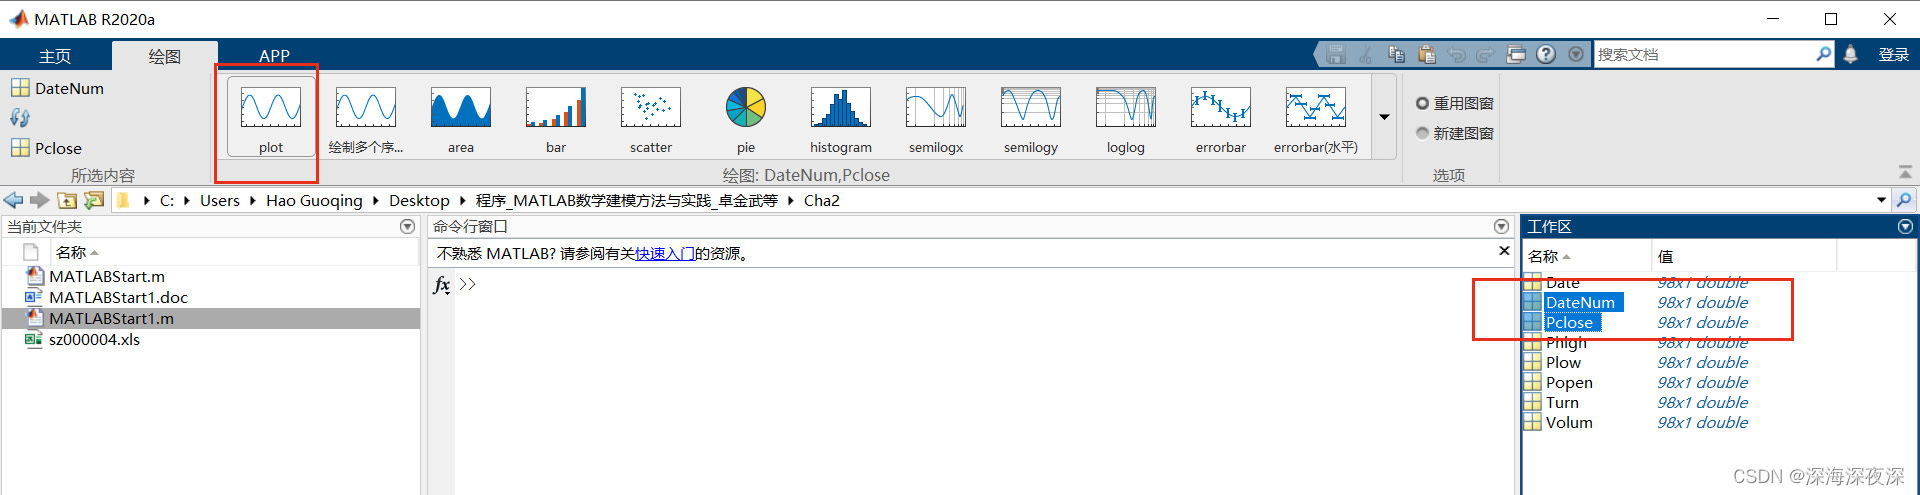
Task: Click into the 搜索文档 search field
Action: click(x=1704, y=55)
